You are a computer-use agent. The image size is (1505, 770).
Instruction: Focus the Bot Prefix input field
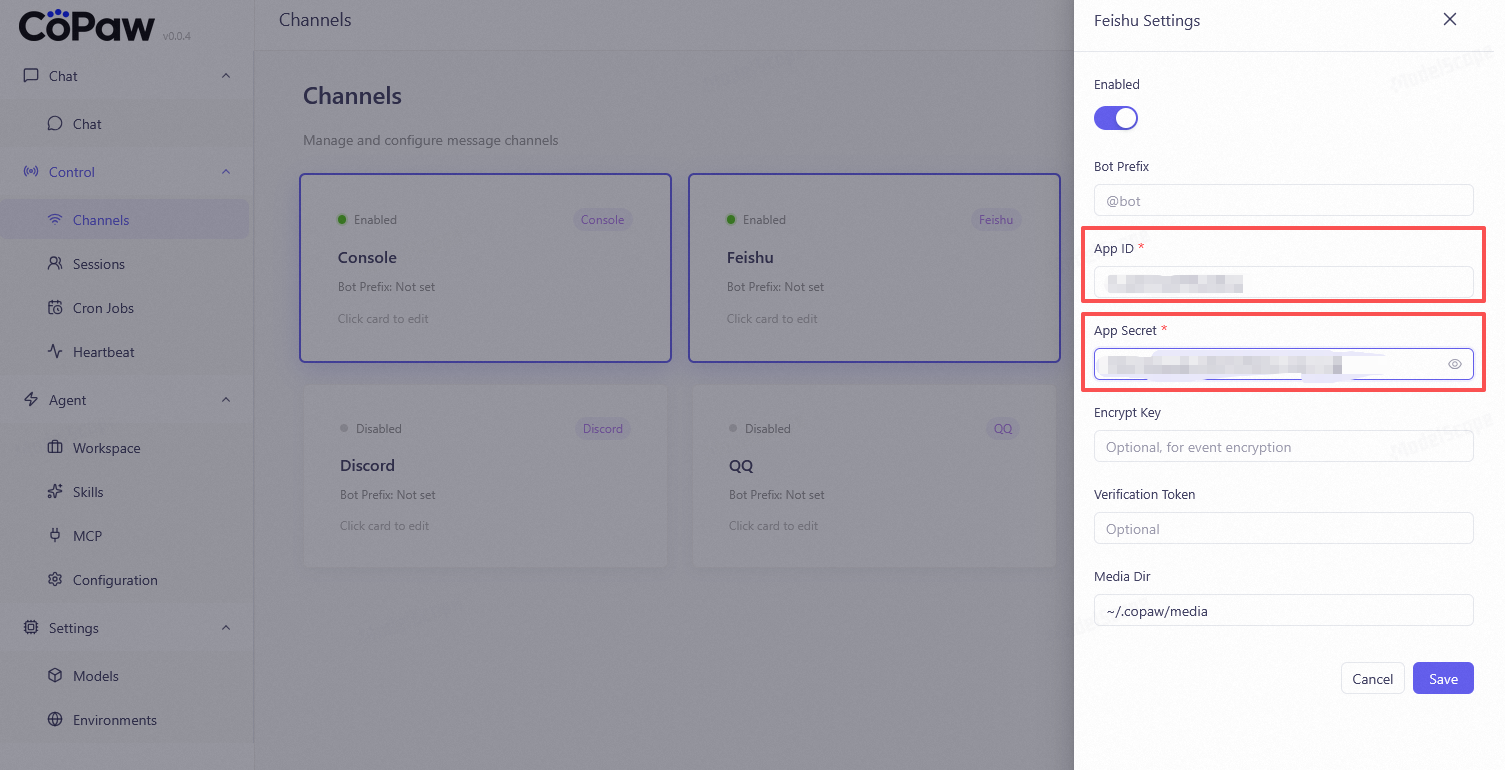[x=1283, y=200]
